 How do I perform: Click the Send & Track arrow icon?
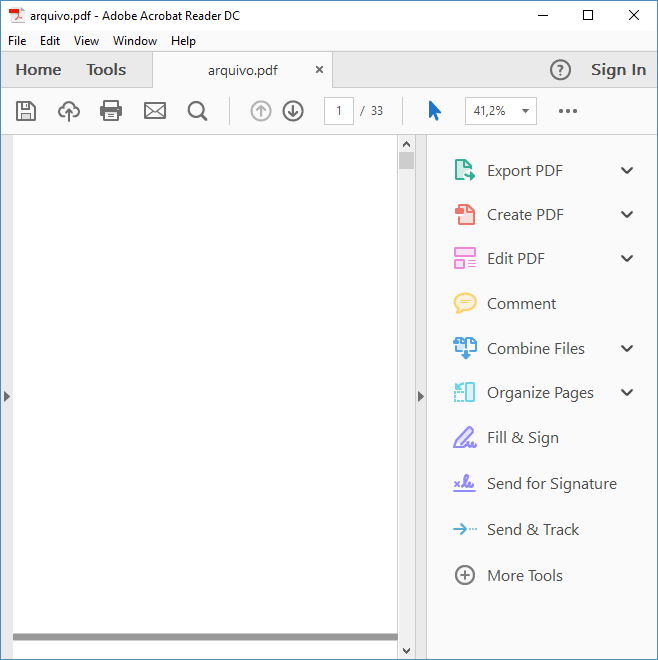point(465,529)
